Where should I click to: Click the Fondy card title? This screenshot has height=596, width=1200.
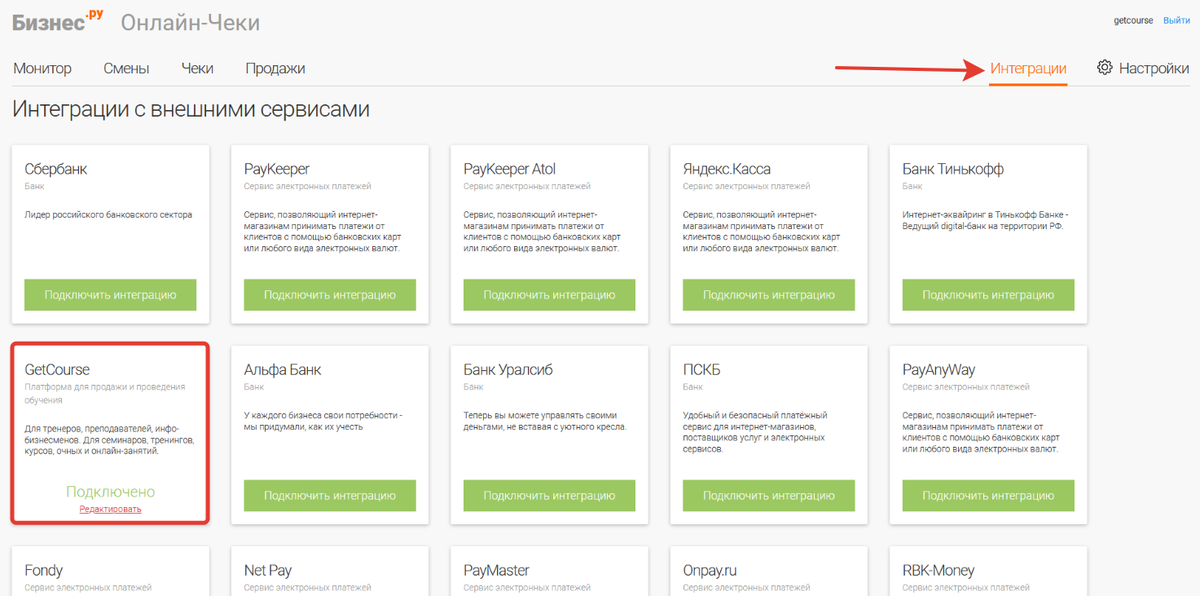click(44, 570)
